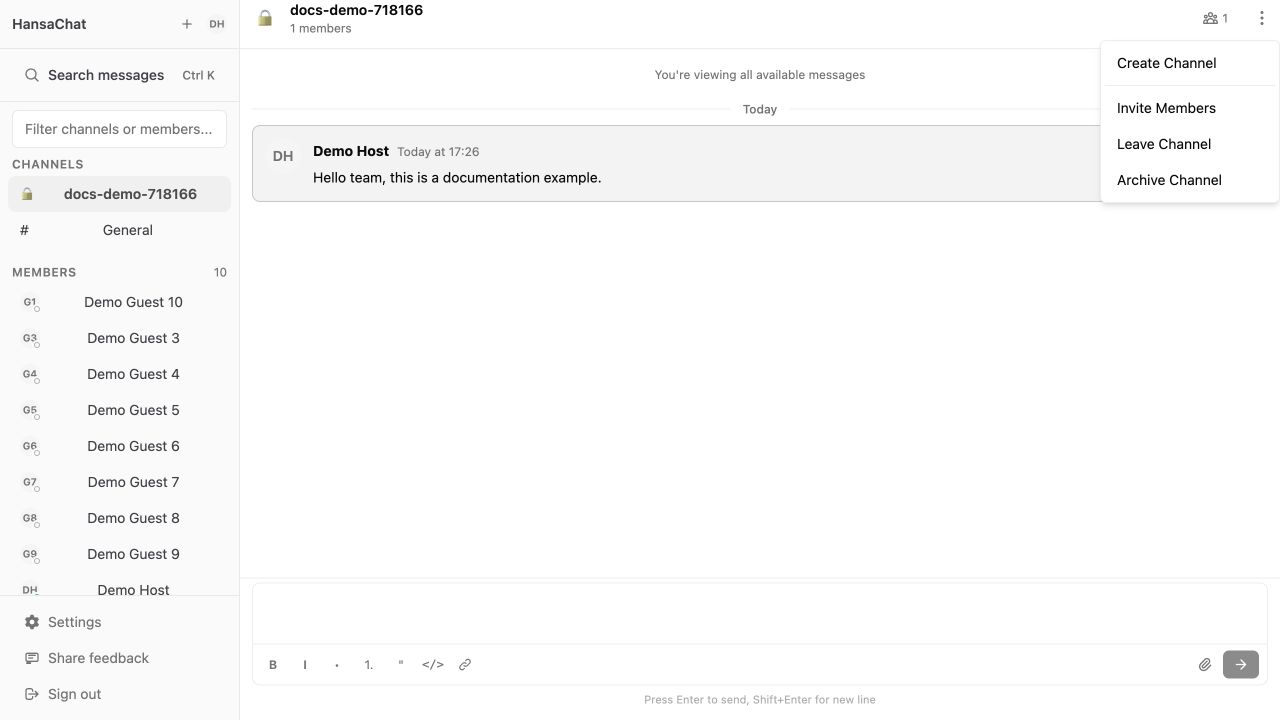1280x720 pixels.
Task: Send the message with the arrow button
Action: 1241,665
